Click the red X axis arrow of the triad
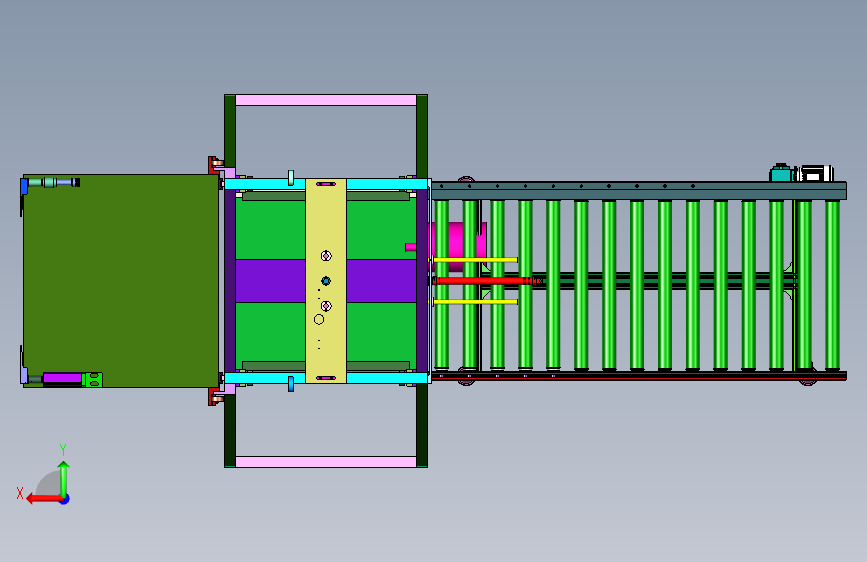 click(x=43, y=499)
